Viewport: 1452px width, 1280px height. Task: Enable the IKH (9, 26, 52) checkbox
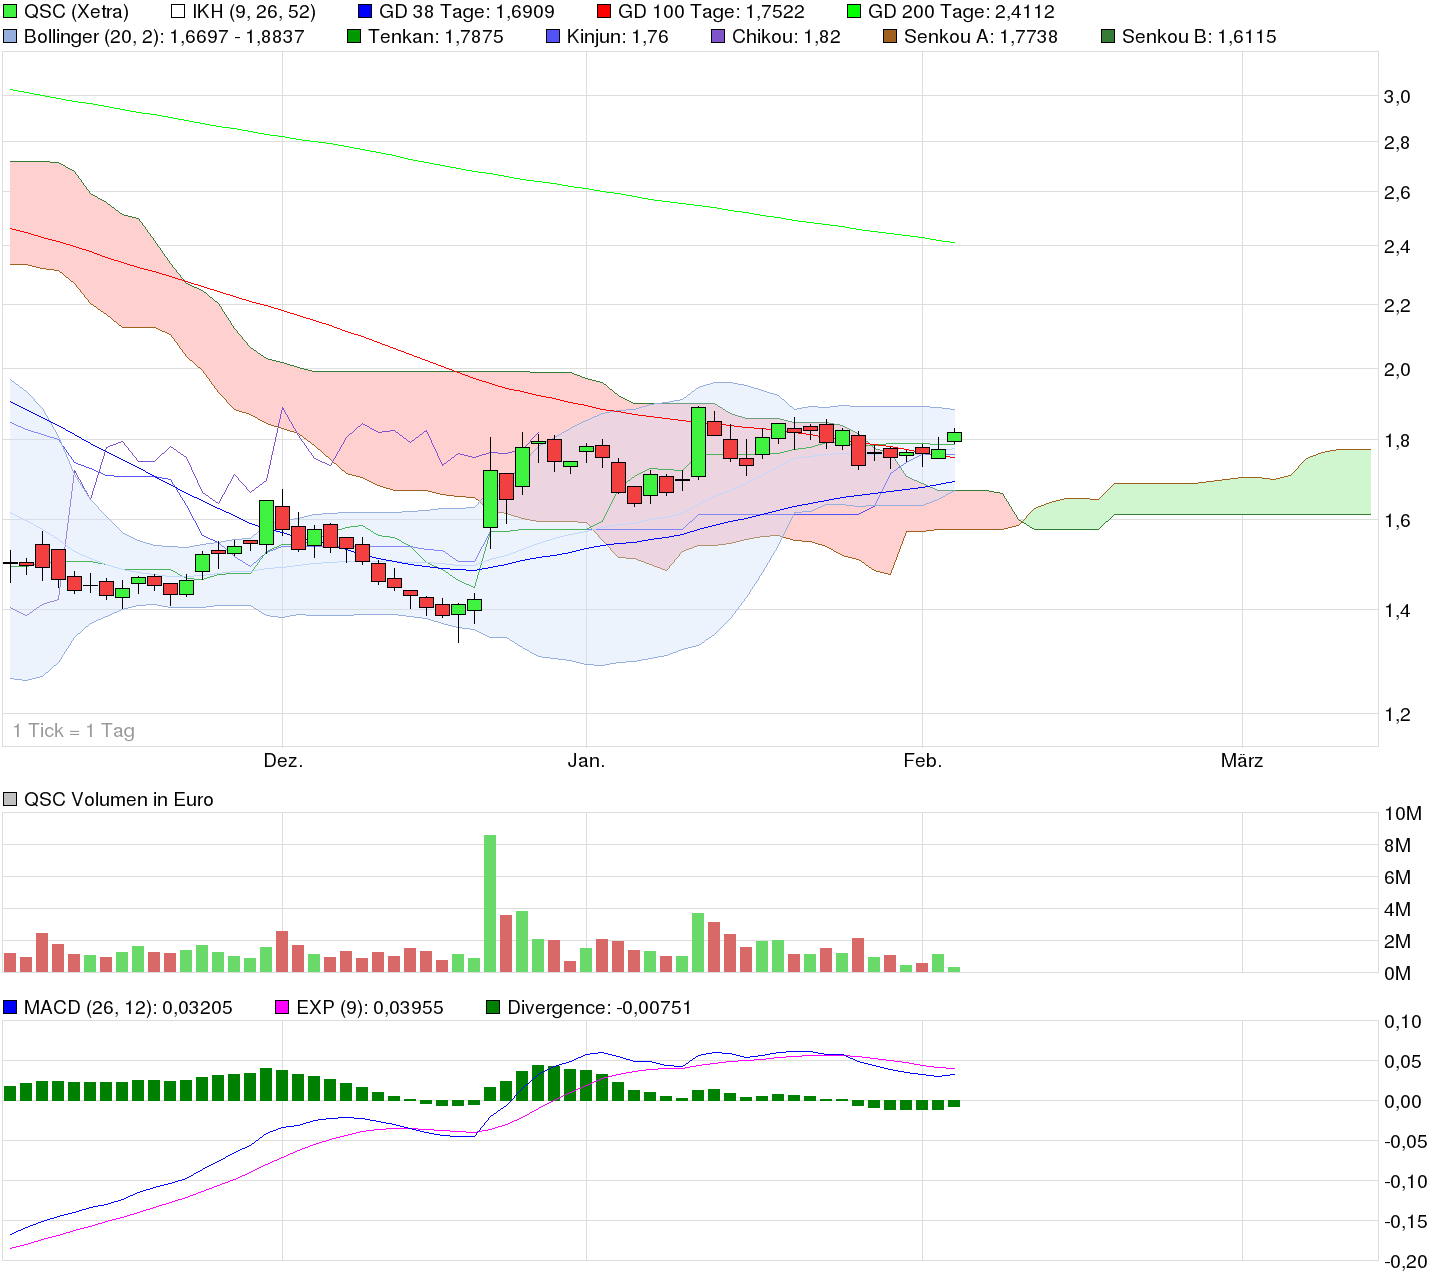176,11
